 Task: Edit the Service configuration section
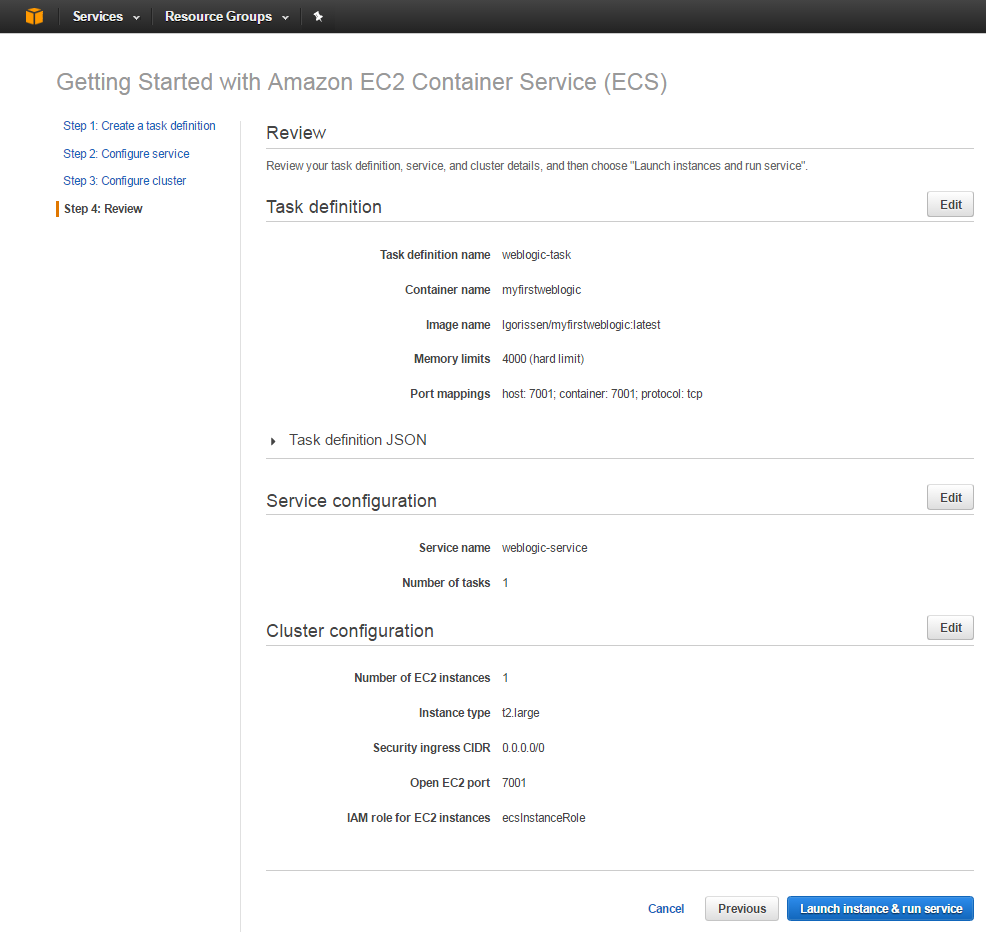(950, 498)
